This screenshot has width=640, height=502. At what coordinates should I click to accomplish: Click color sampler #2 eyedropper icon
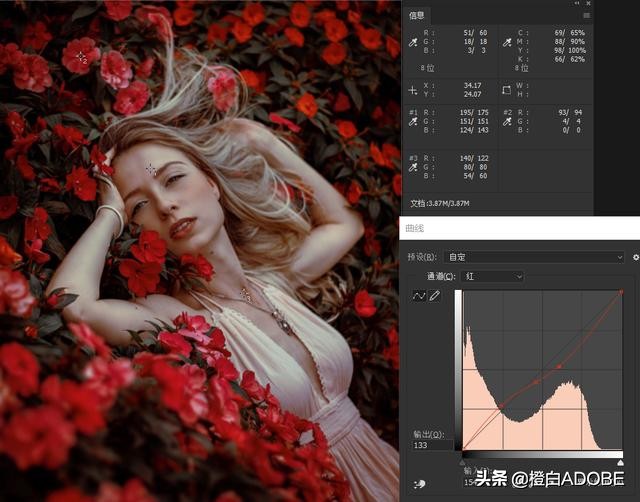coord(507,122)
